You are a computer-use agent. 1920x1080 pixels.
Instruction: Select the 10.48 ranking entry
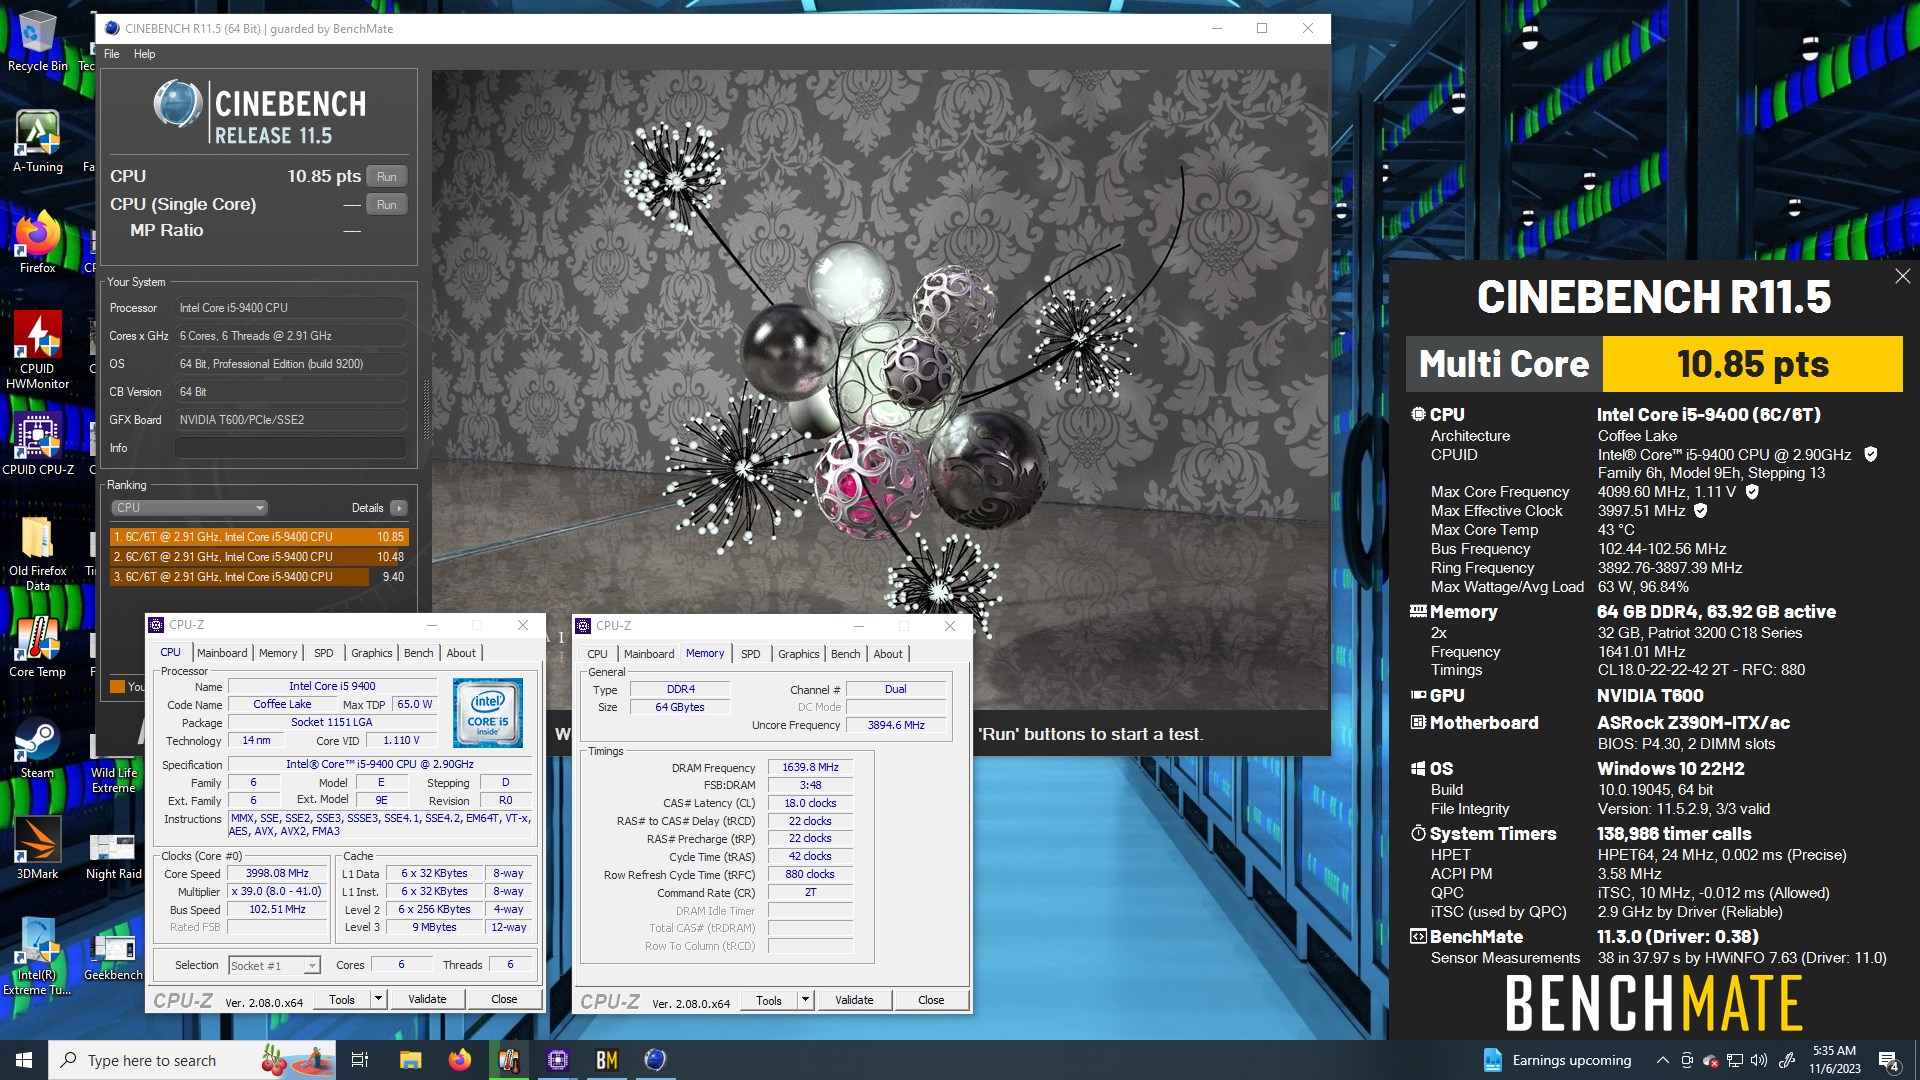[259, 557]
